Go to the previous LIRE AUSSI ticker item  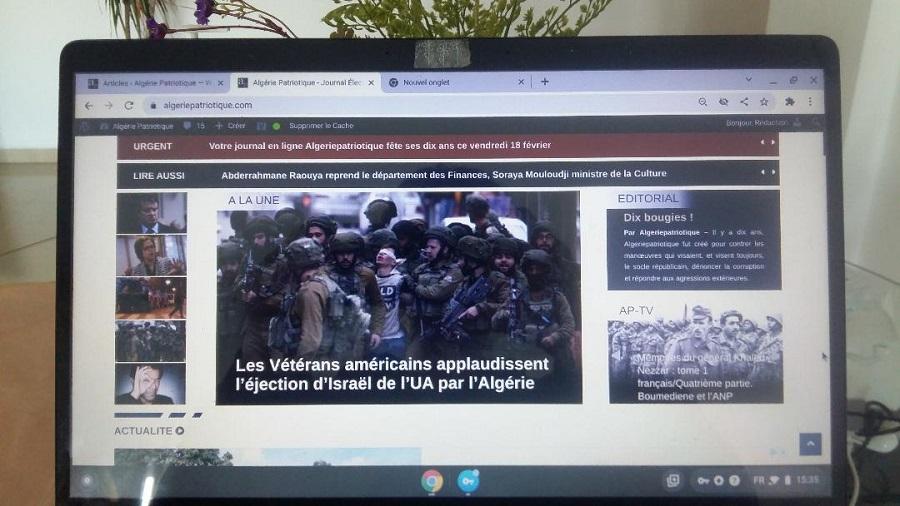[762, 172]
